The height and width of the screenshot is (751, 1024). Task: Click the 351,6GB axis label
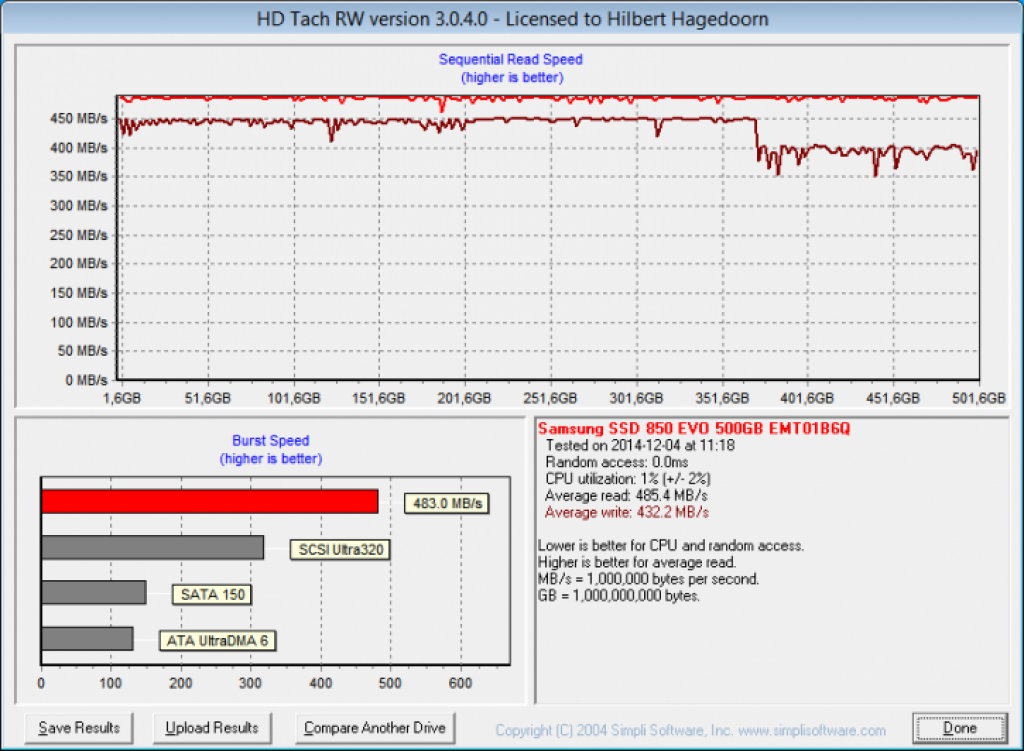pyautogui.click(x=722, y=398)
